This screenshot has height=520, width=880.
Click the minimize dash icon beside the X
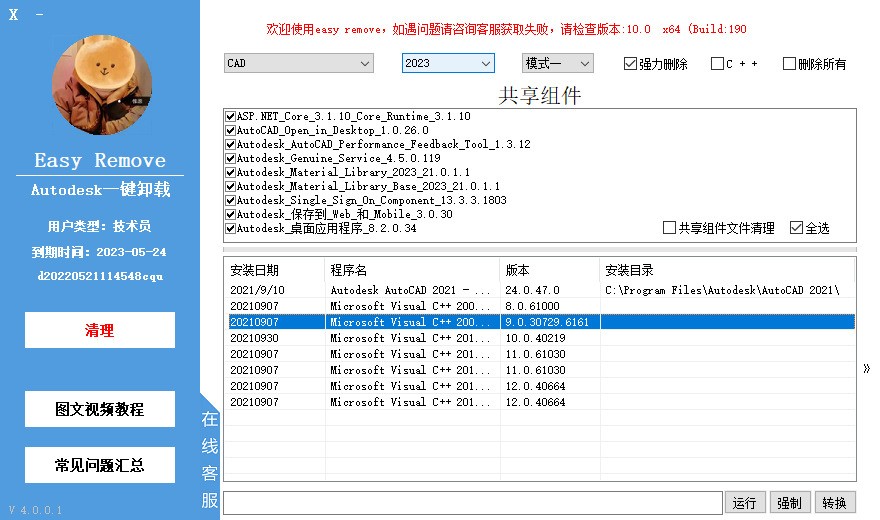[39, 15]
